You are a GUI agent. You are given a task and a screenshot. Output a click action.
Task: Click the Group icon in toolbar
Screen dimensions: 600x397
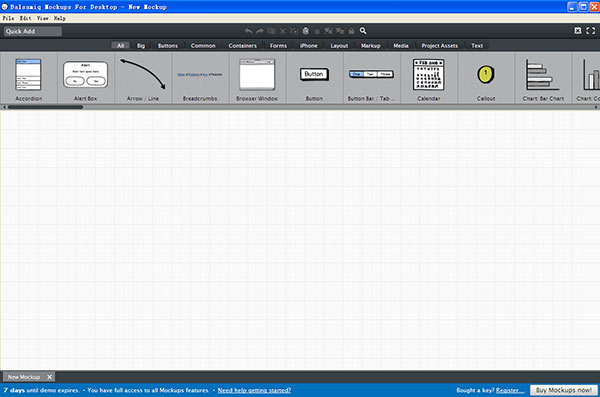(328, 31)
